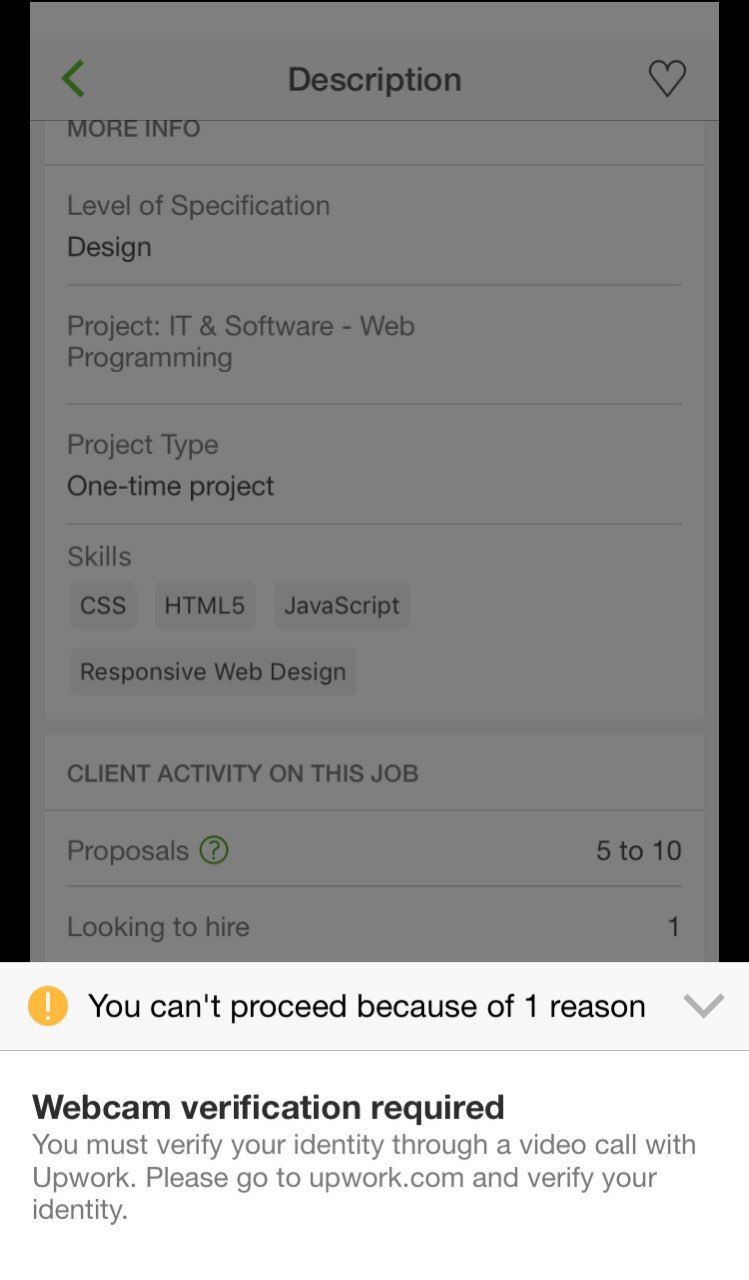Tap the verify identity message text
Screen dimensions: 749x1280
(x=364, y=1177)
